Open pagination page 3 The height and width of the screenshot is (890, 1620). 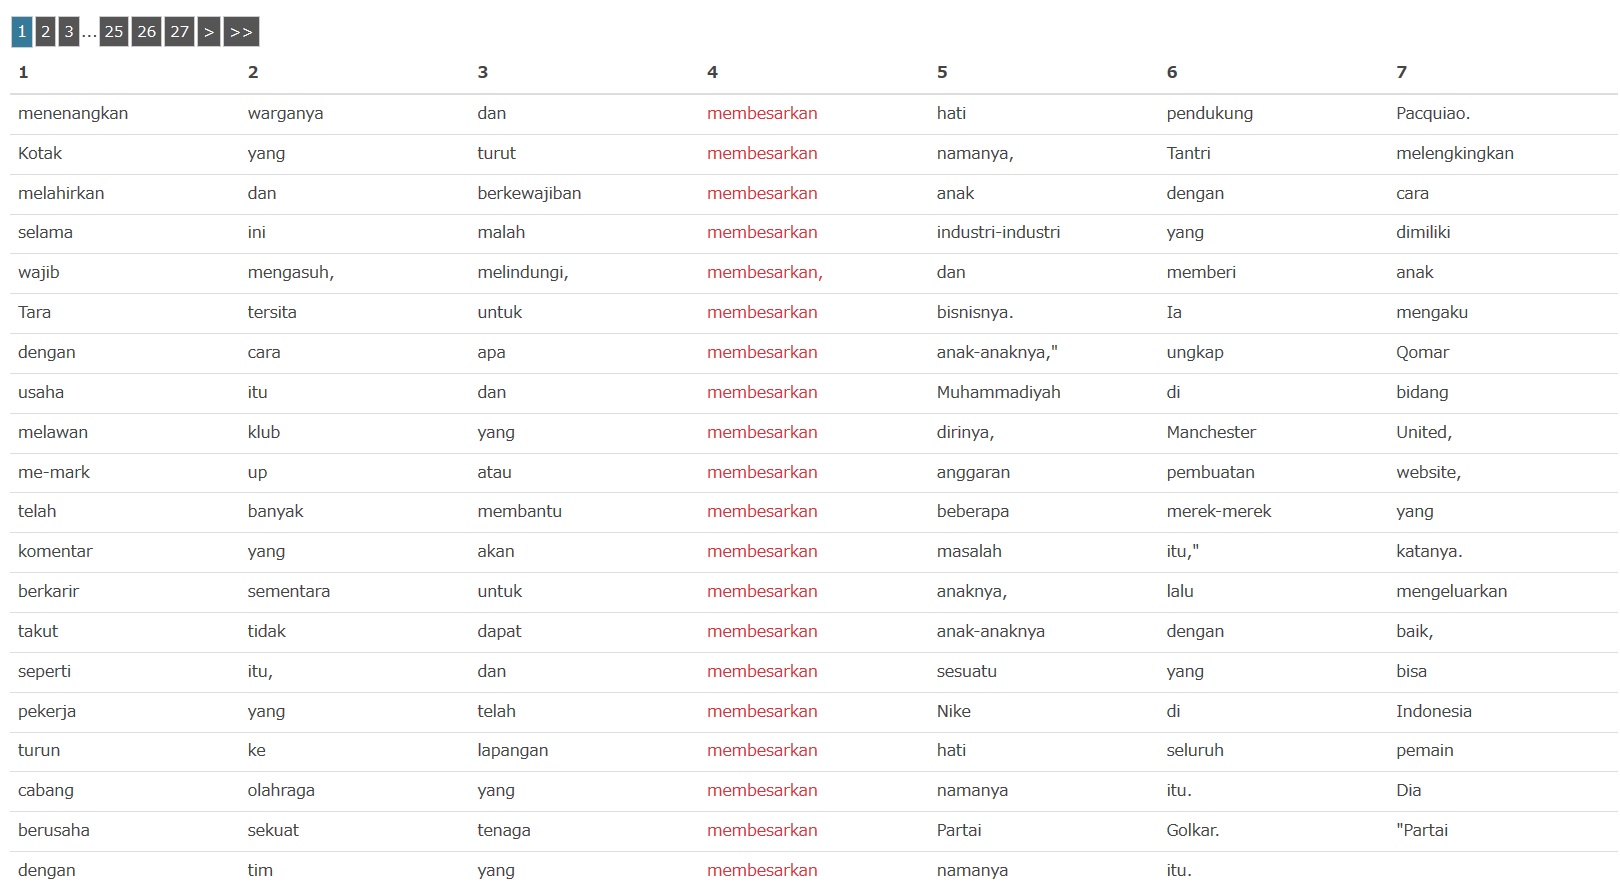pyautogui.click(x=69, y=32)
